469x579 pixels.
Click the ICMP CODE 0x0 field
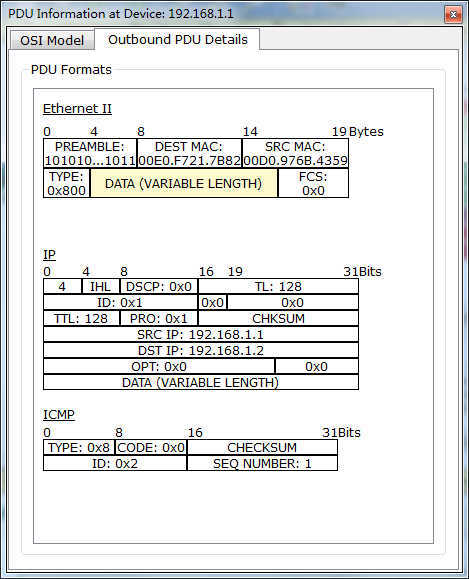point(151,448)
